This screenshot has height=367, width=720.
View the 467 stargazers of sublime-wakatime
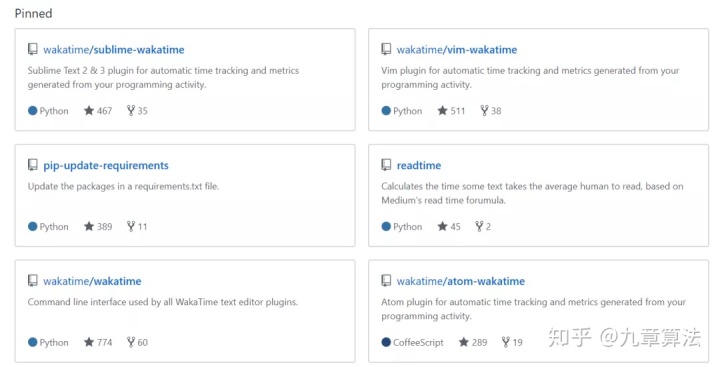[x=98, y=111]
